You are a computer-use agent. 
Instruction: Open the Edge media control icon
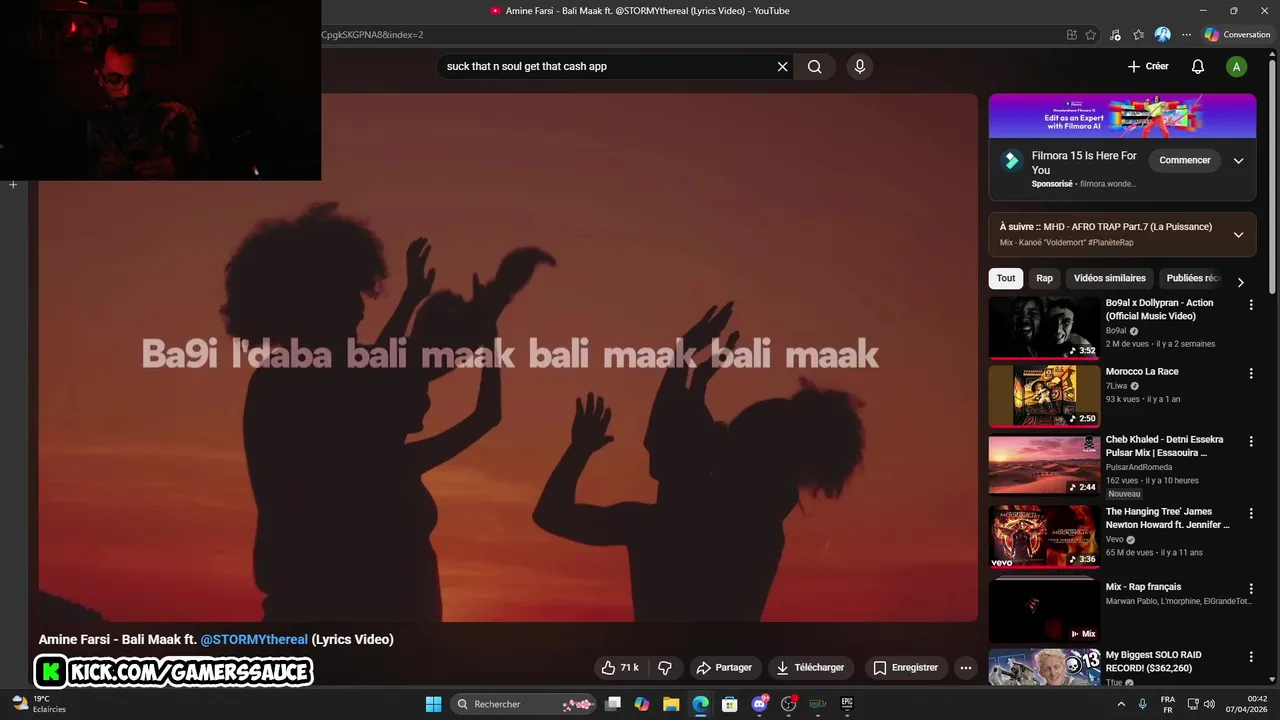(x=1115, y=35)
